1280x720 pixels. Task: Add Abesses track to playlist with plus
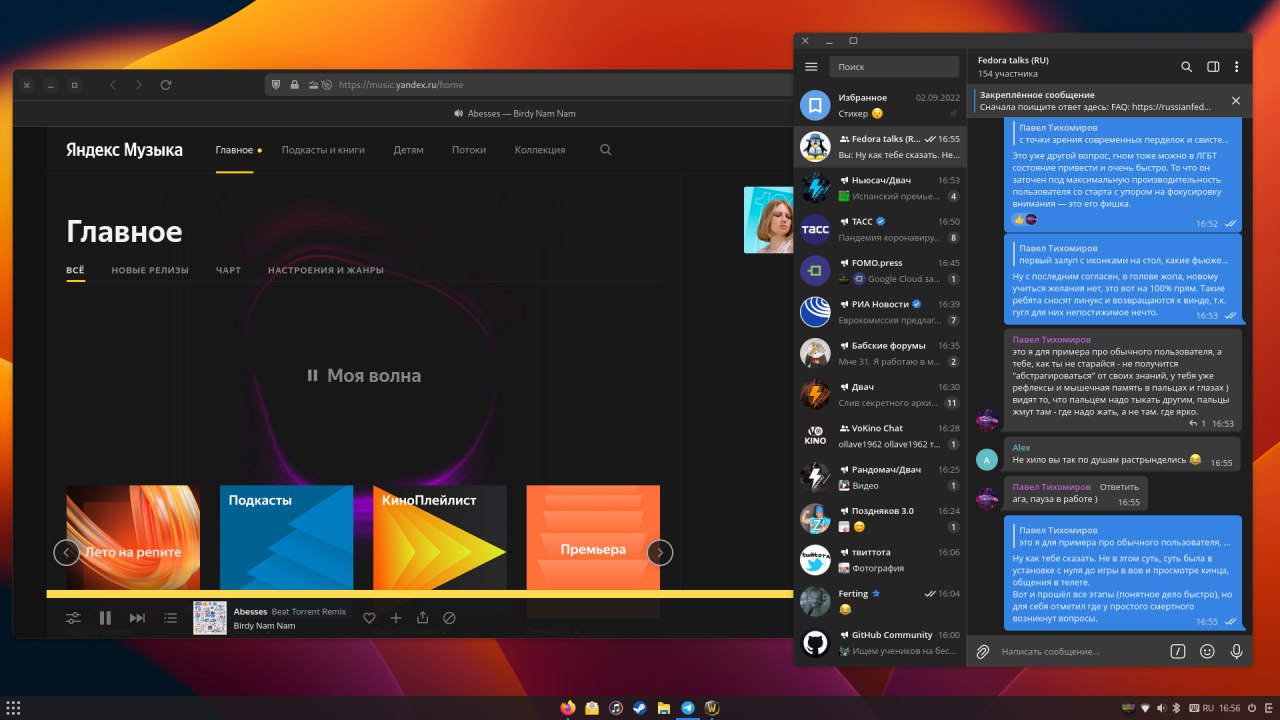click(x=396, y=618)
